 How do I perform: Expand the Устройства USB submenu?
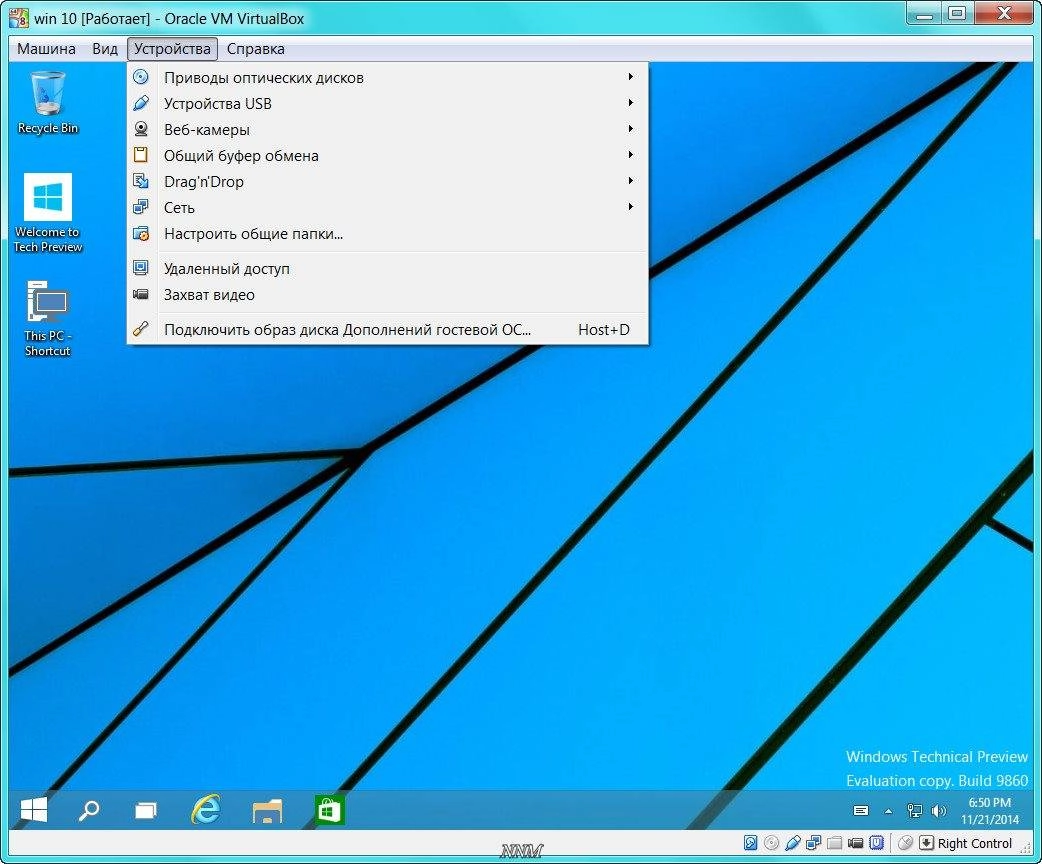387,103
